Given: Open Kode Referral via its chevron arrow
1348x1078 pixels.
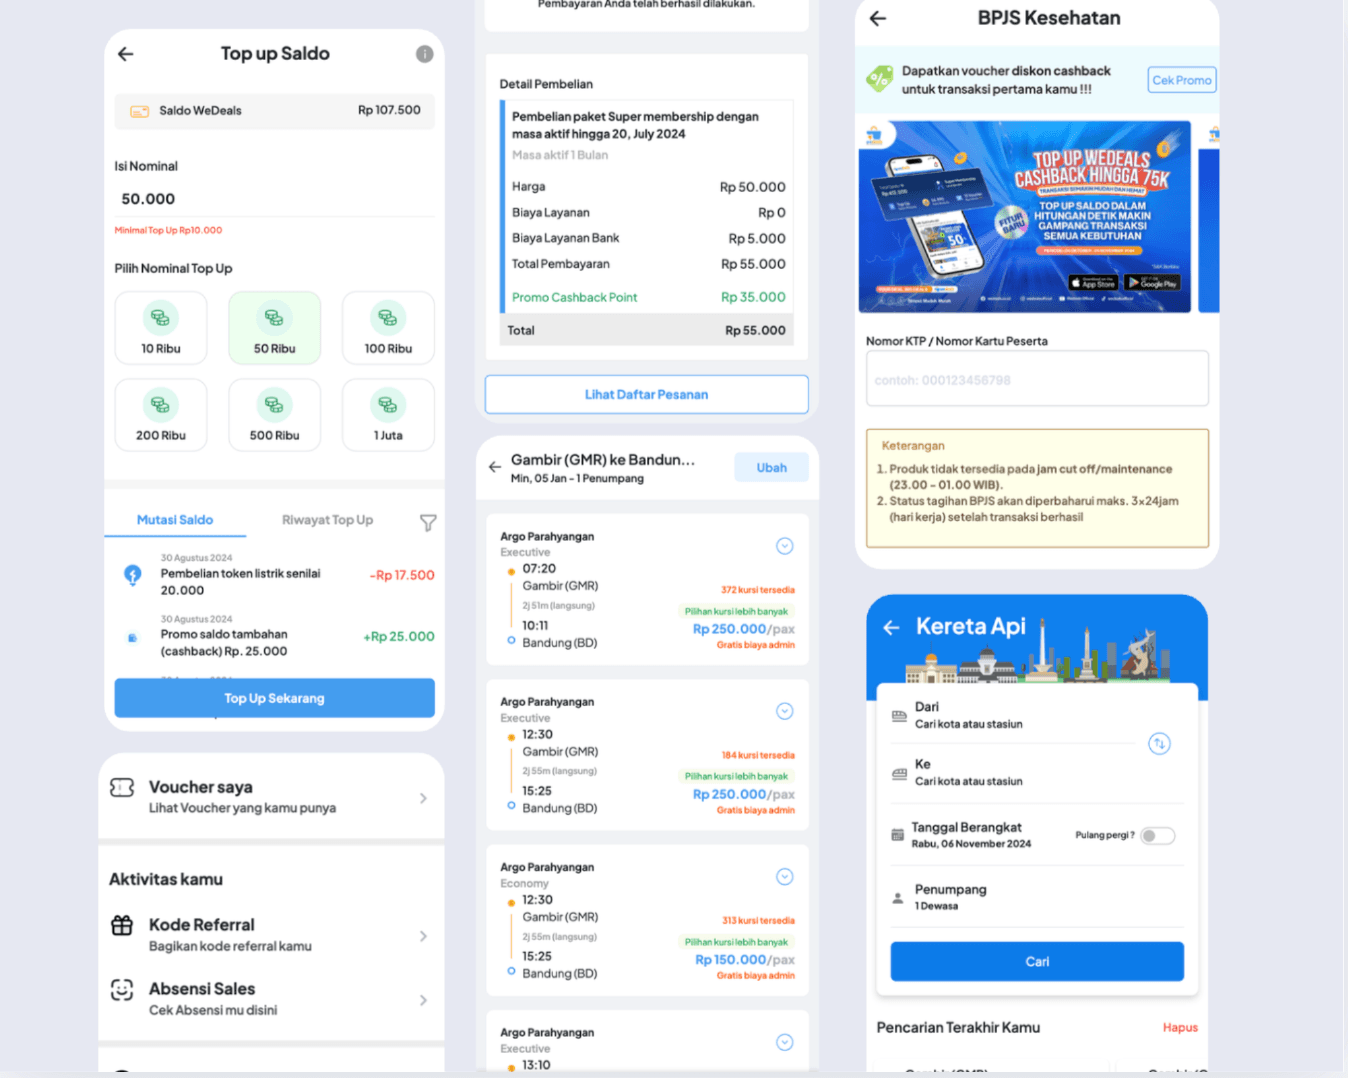Looking at the screenshot, I should [423, 936].
